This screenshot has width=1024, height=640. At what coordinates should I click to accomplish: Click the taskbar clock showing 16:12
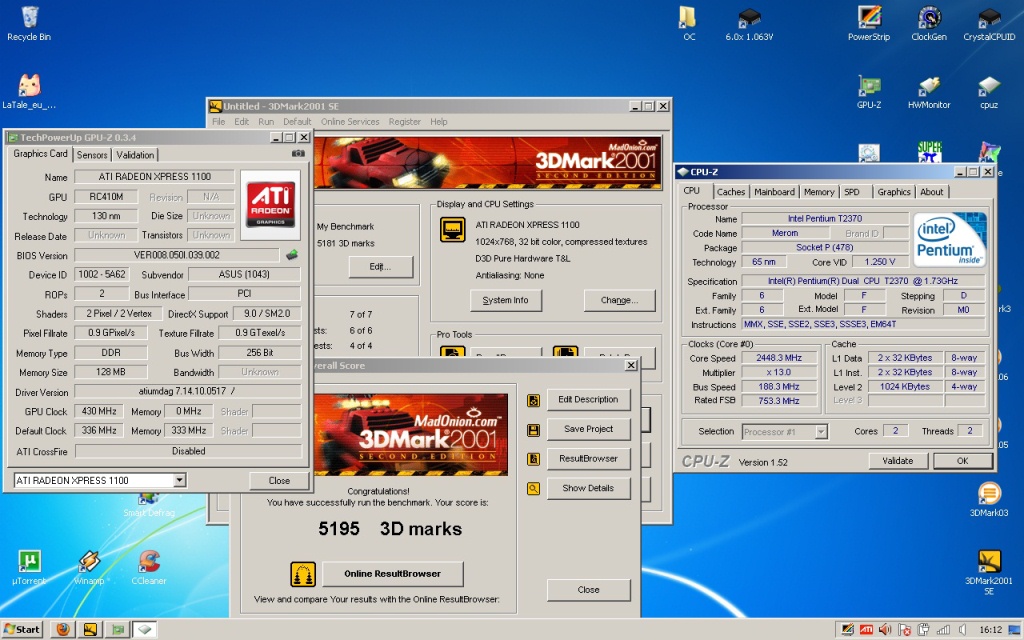(990, 630)
